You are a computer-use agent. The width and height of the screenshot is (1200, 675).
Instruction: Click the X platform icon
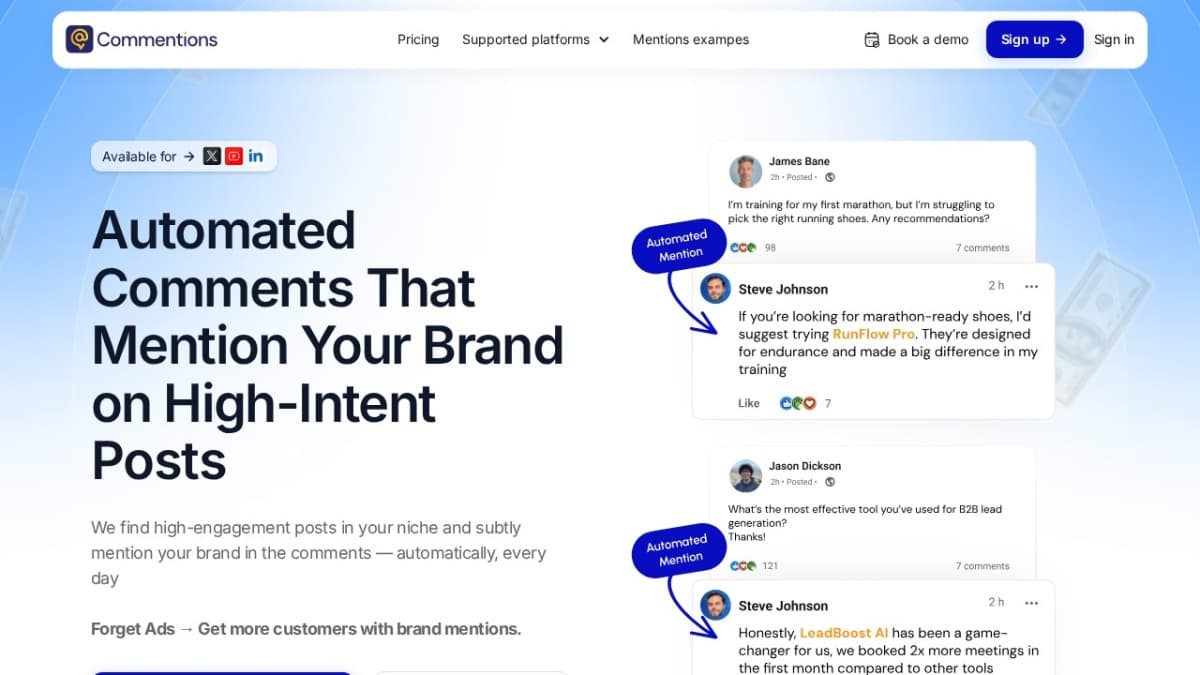coord(212,156)
